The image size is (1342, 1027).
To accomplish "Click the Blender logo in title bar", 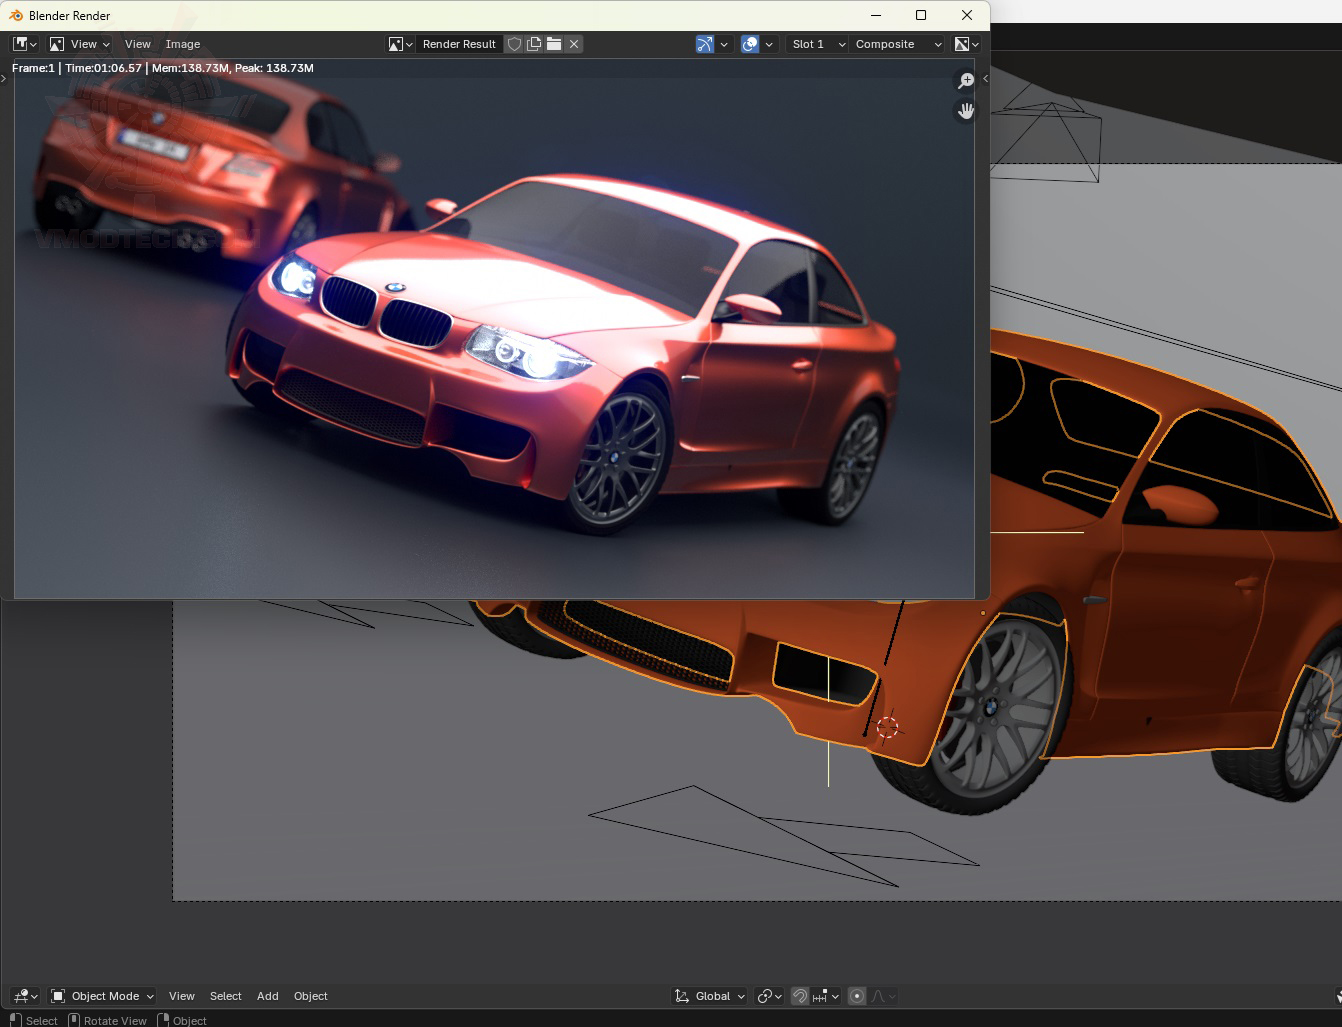I will 15,15.
